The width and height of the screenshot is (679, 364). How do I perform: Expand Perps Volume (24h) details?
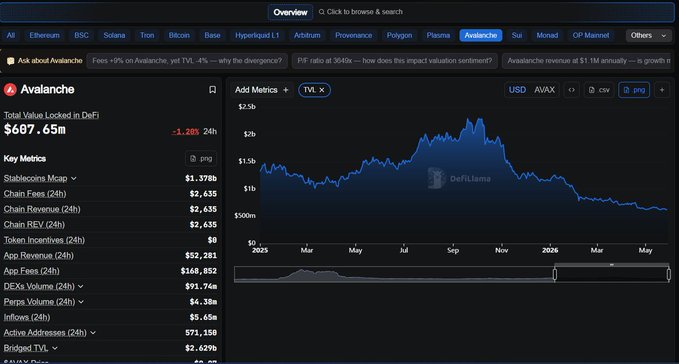81,302
